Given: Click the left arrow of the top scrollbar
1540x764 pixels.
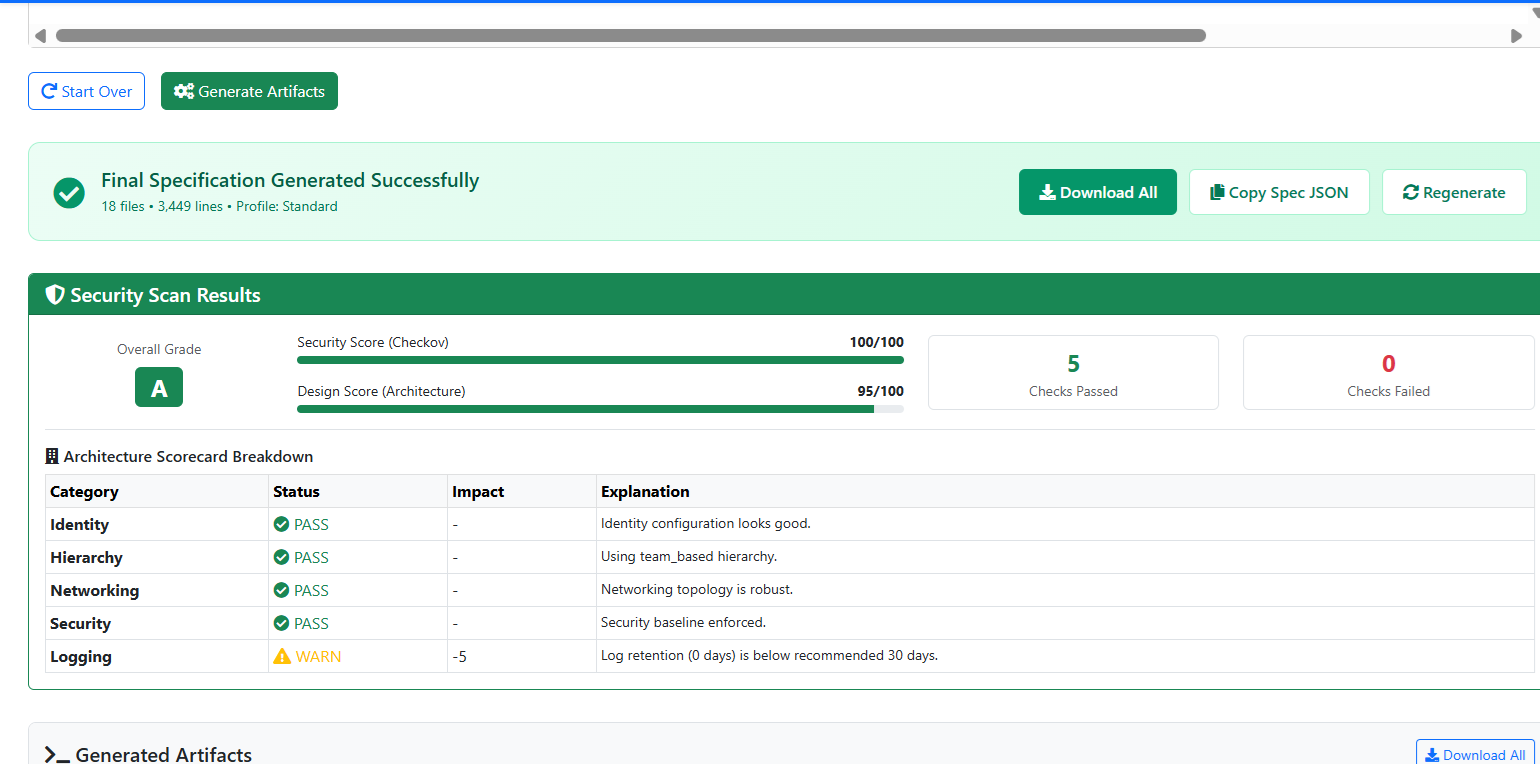Looking at the screenshot, I should 40,35.
